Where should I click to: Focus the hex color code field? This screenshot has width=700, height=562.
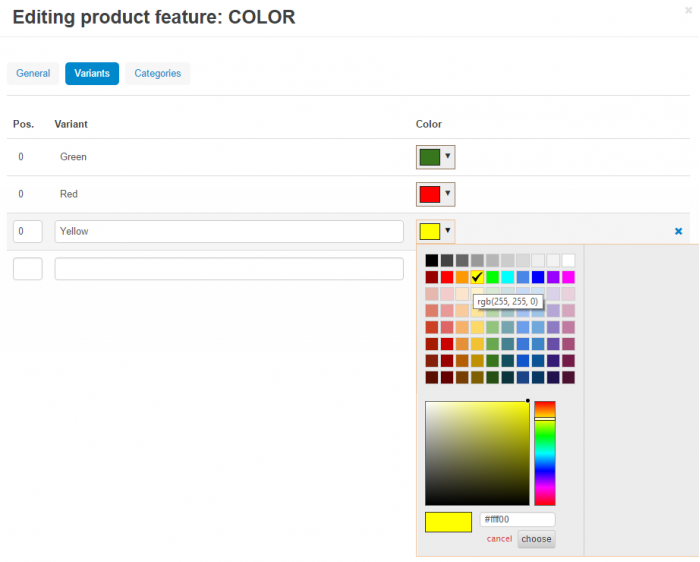coord(517,519)
